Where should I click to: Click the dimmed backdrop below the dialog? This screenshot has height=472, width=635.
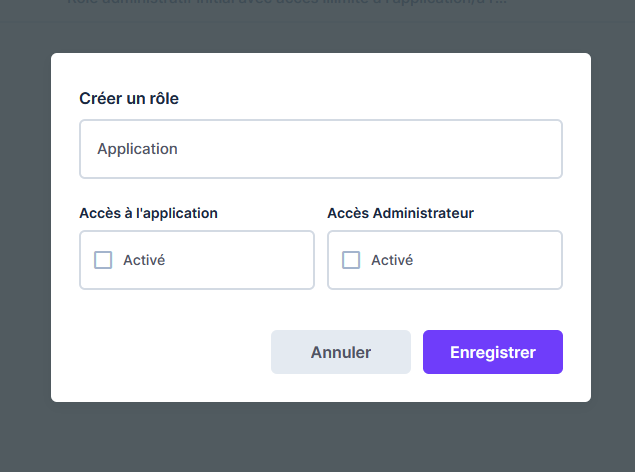pyautogui.click(x=320, y=438)
